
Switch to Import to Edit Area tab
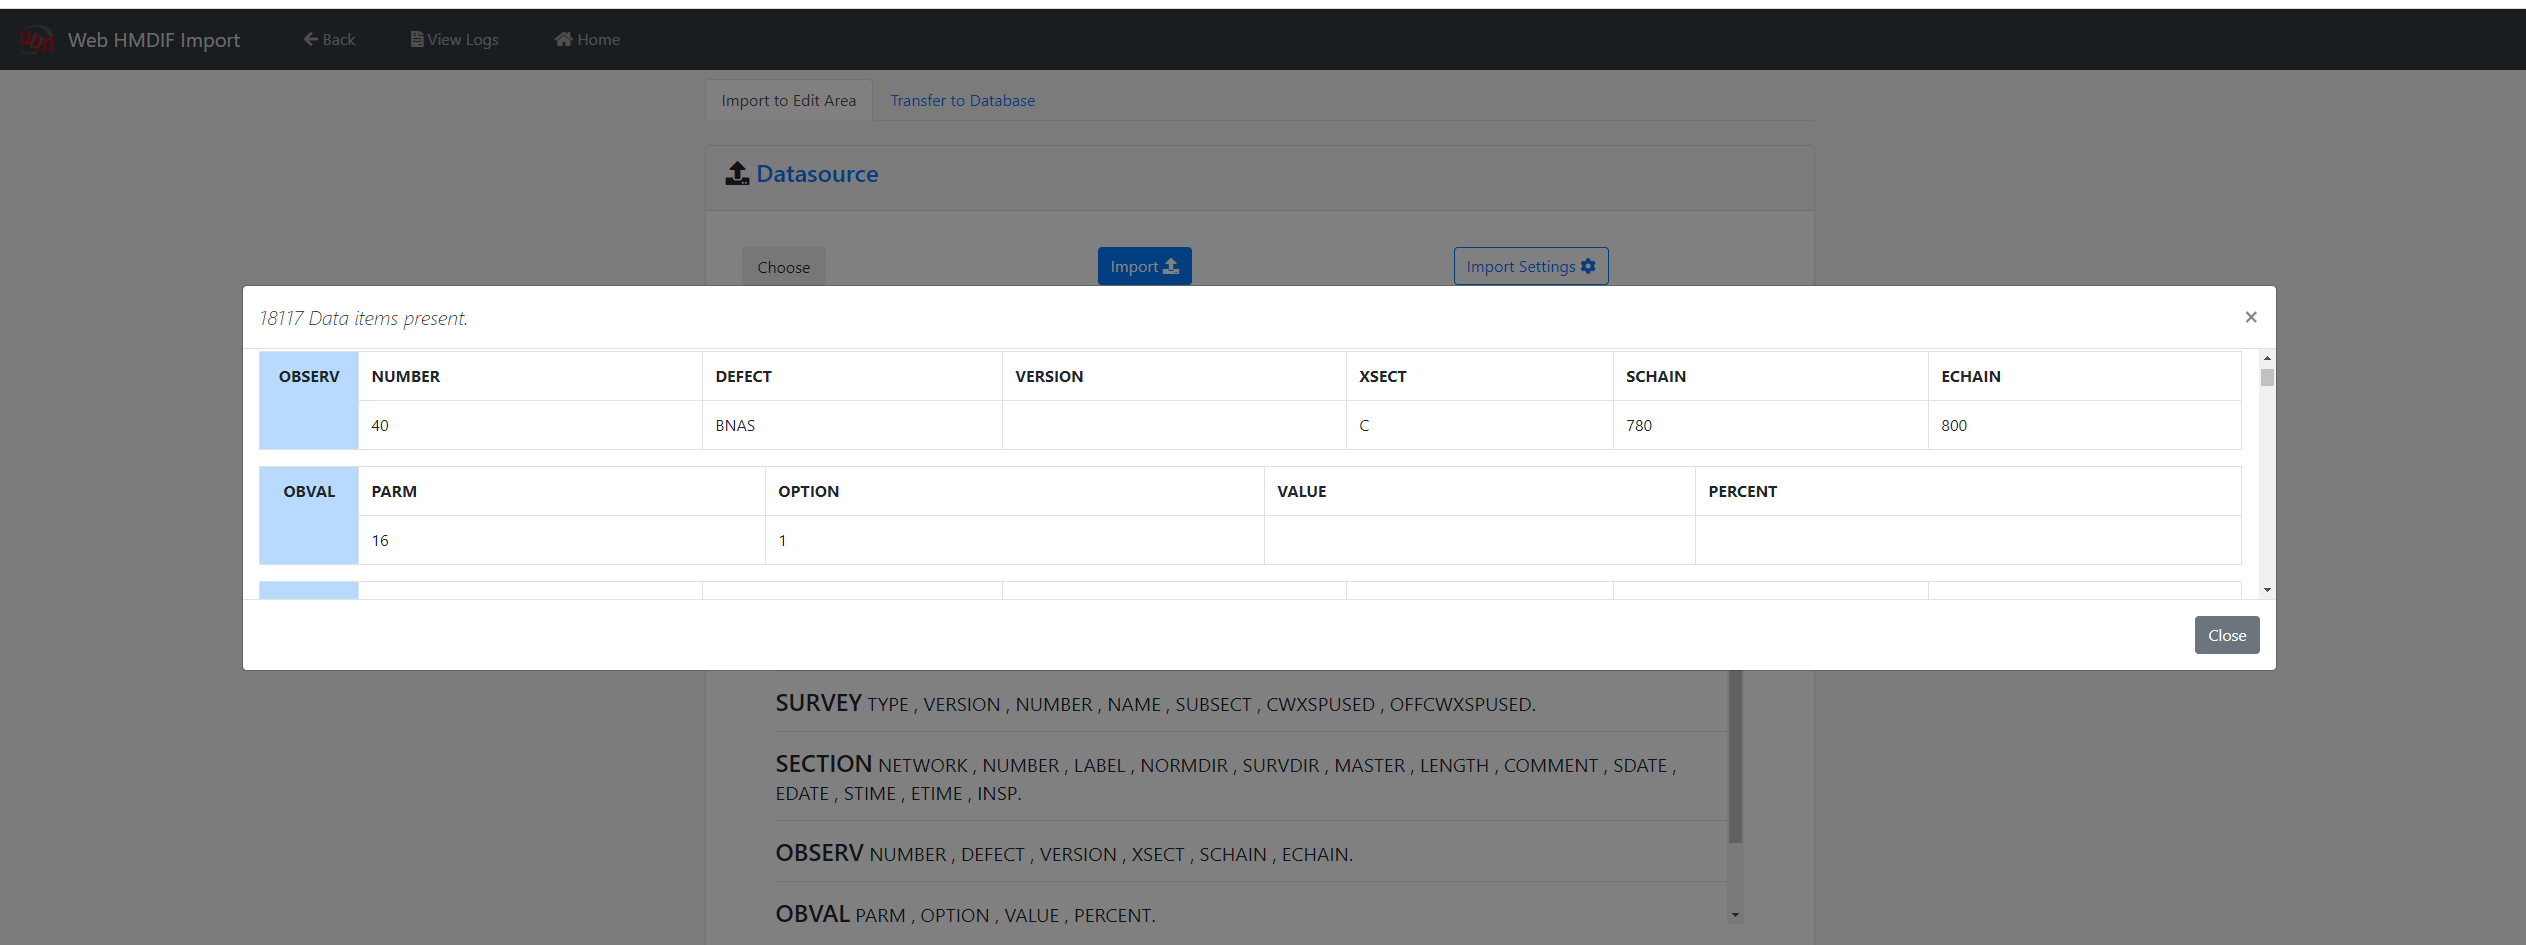pyautogui.click(x=788, y=100)
